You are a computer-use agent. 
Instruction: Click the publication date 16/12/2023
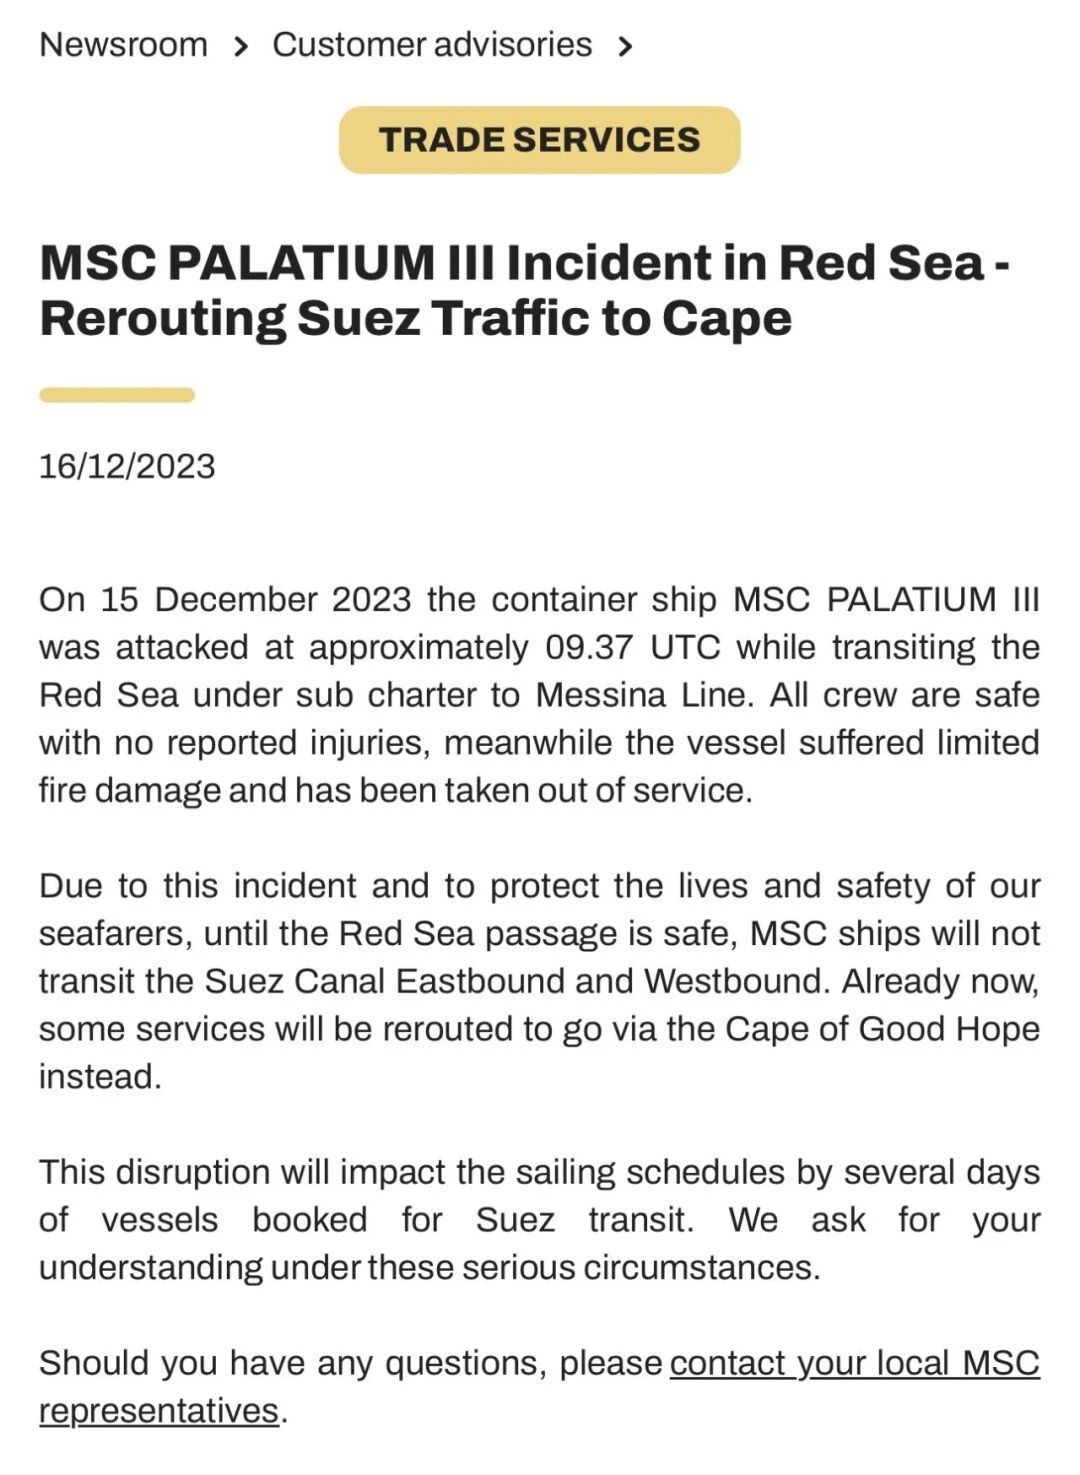(127, 467)
